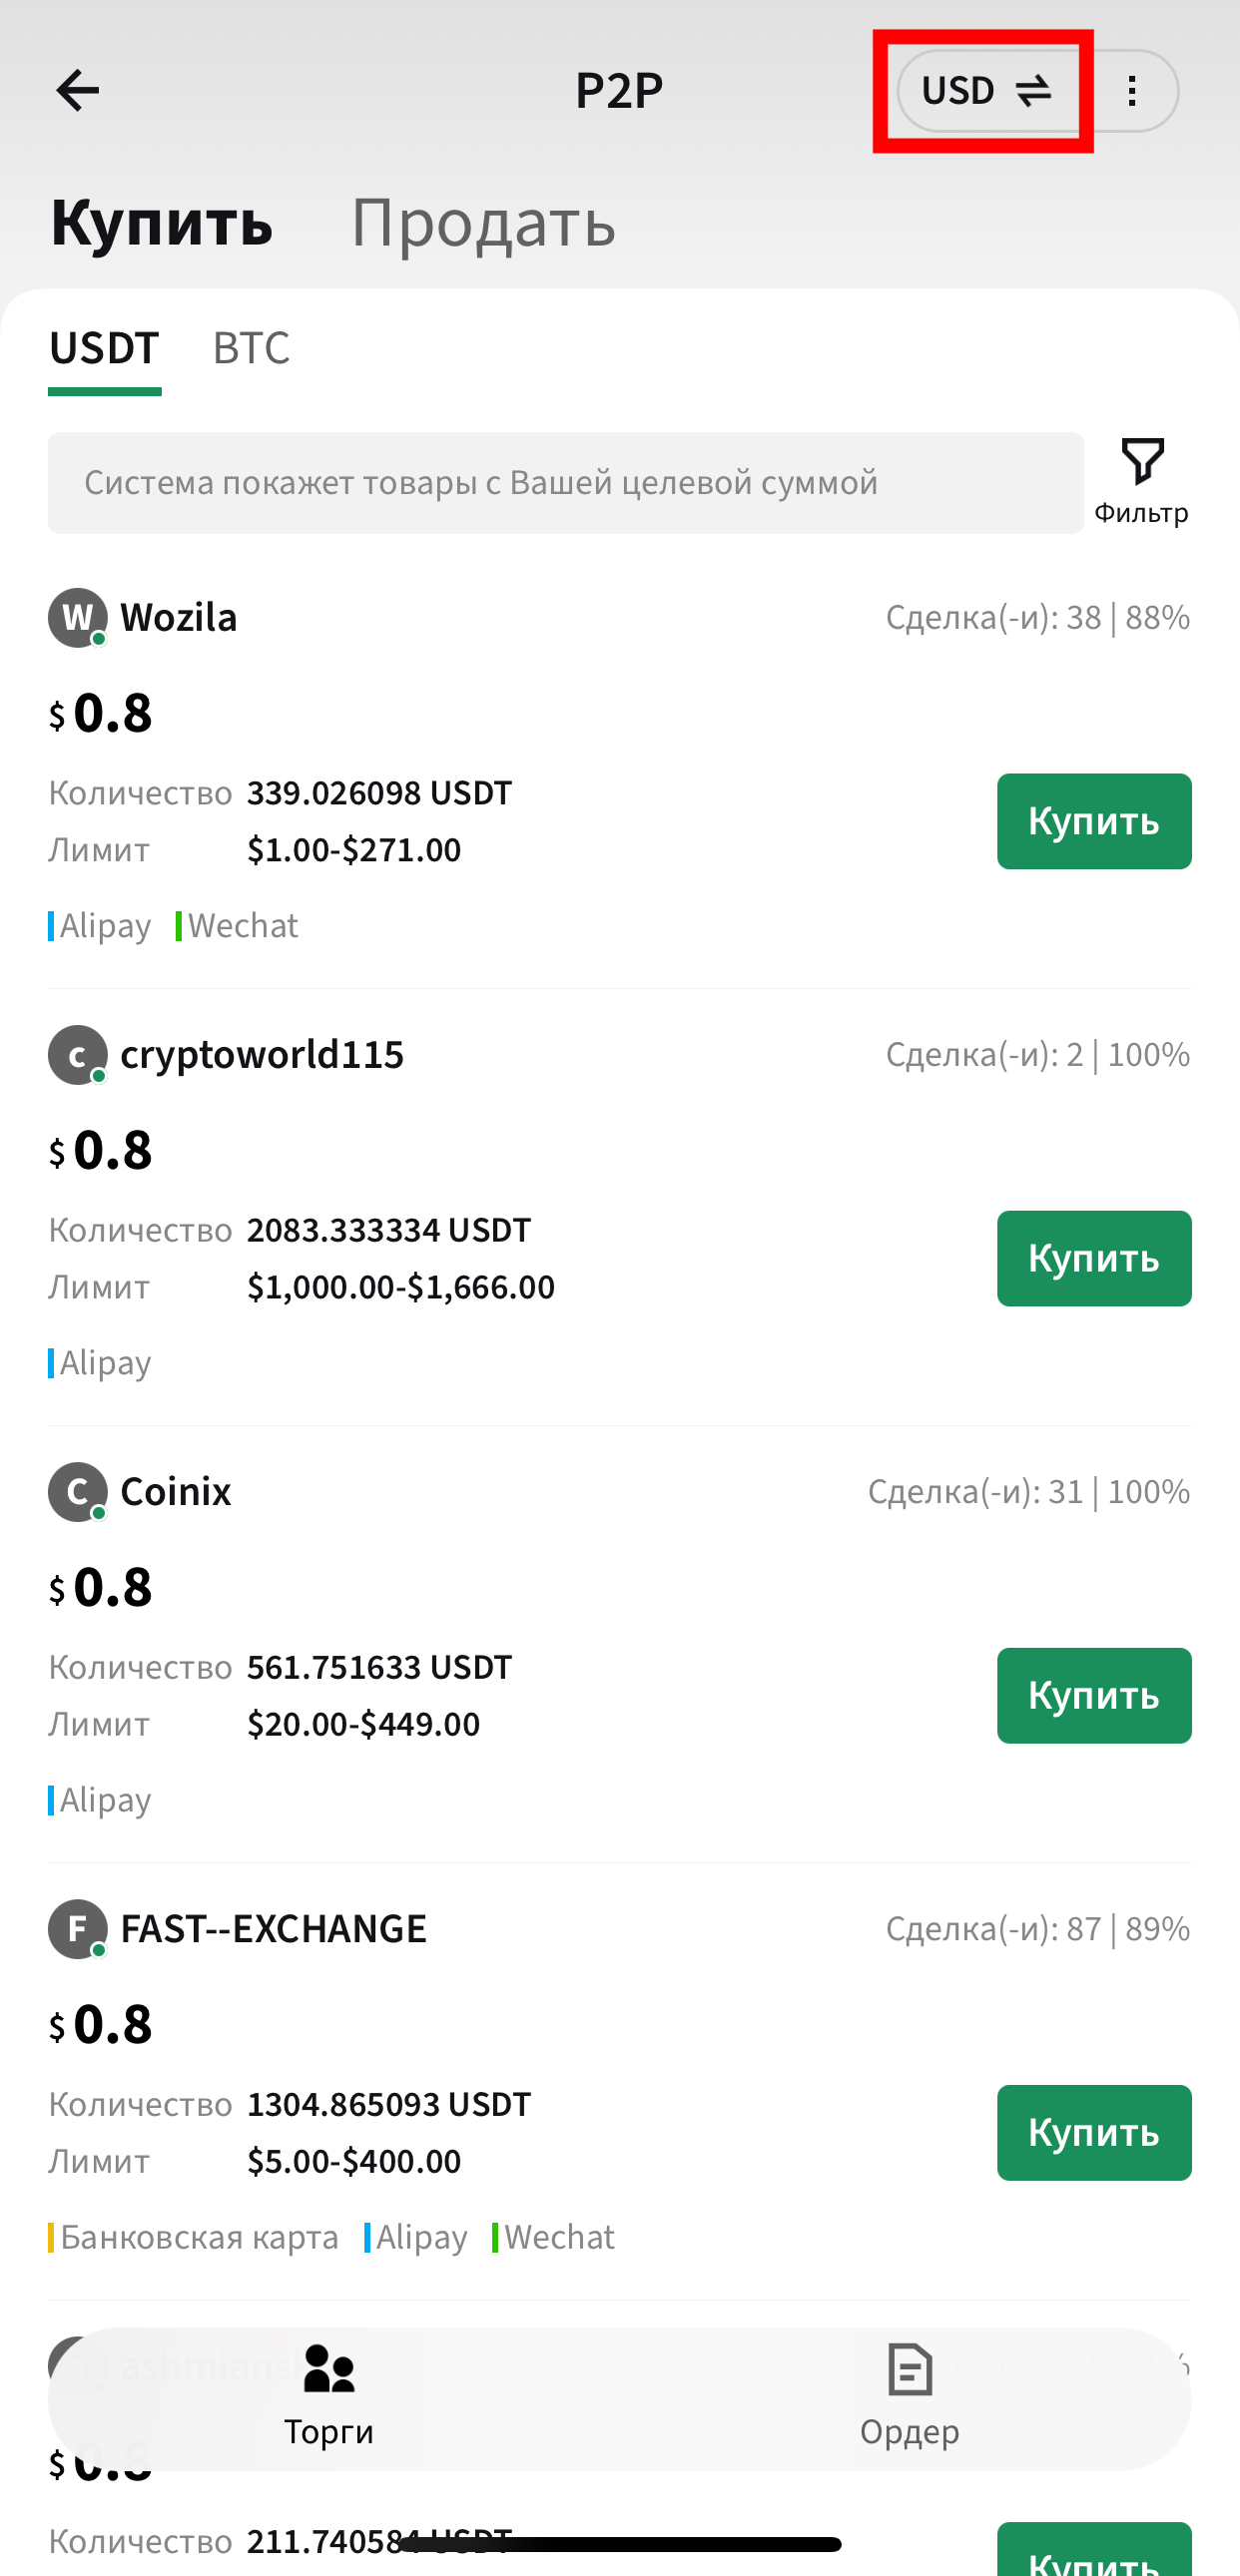The image size is (1240, 2576).
Task: Click Купить on the Wozila offer
Action: [1094, 821]
